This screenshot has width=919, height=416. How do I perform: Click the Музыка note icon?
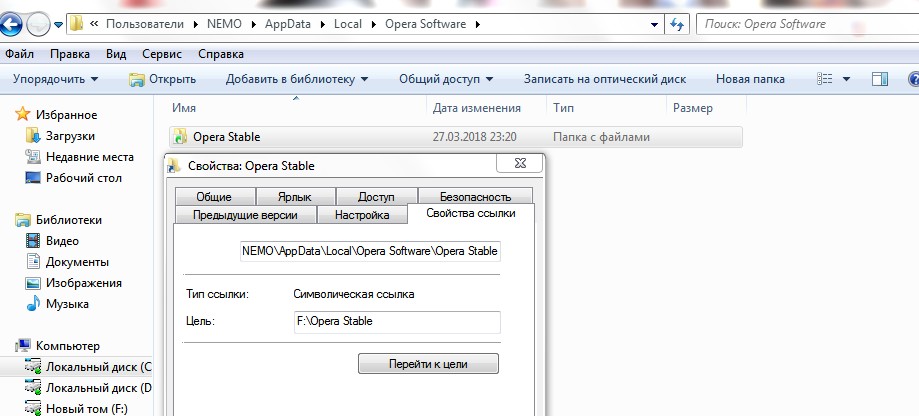pos(33,304)
